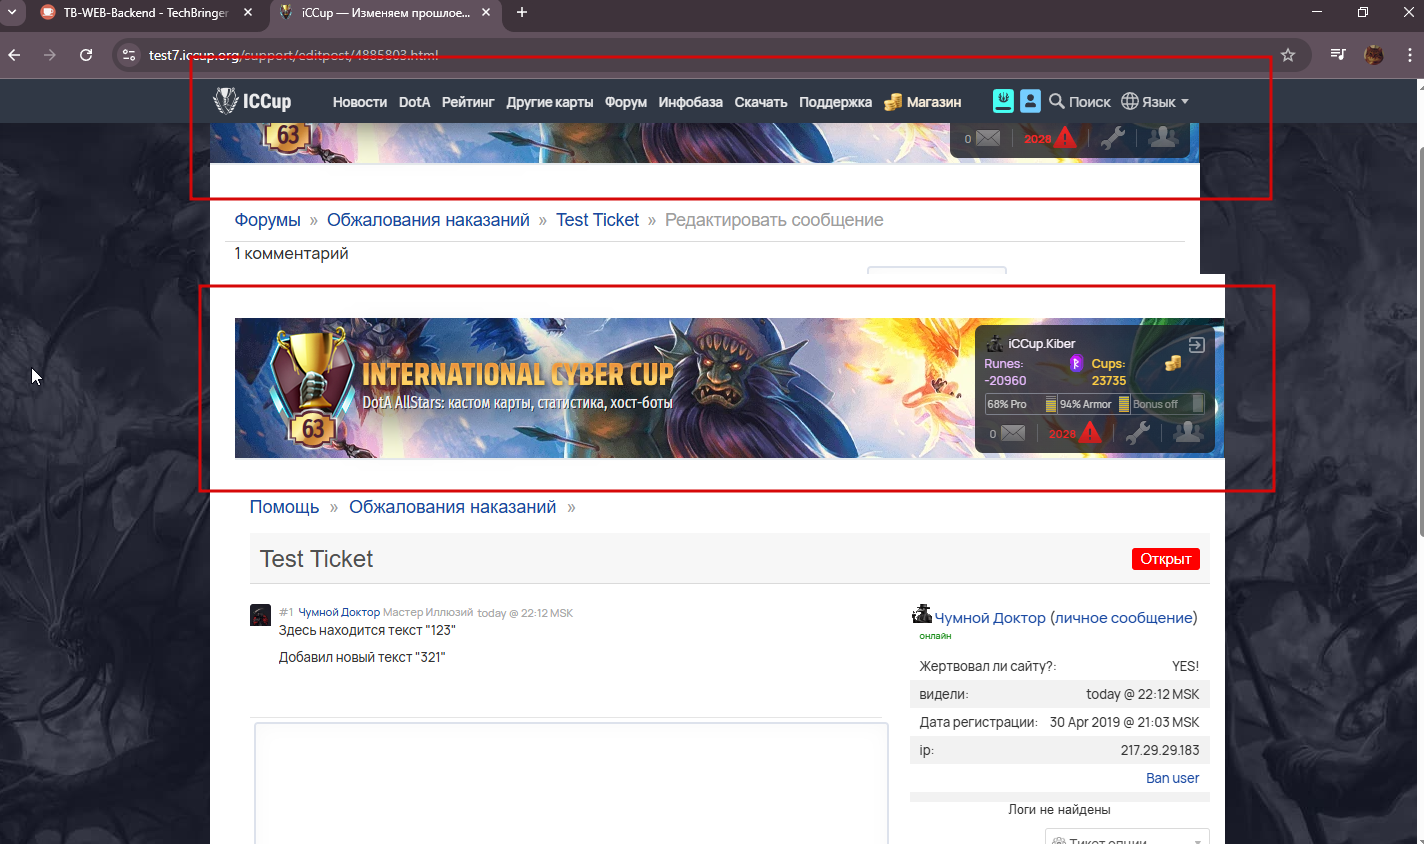Screen dimensions: 1424x844
Task: Click Обжалования наказаний after the Помощь breadcrumb
Action: (x=452, y=507)
